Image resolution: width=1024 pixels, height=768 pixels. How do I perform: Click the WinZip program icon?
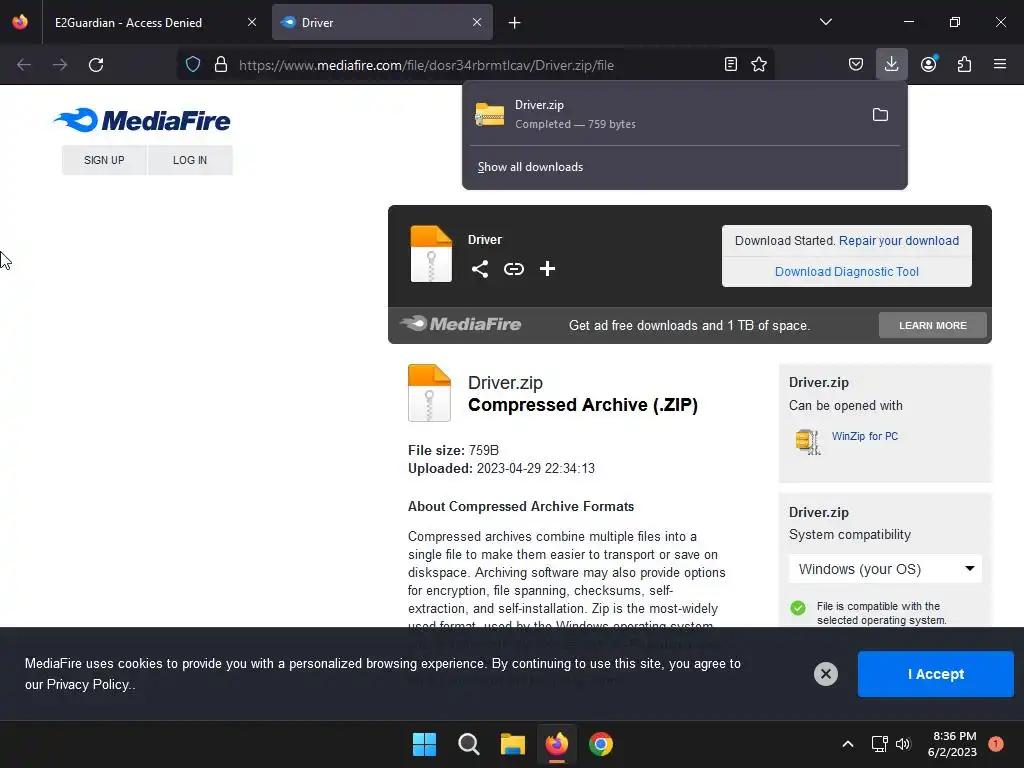(808, 441)
